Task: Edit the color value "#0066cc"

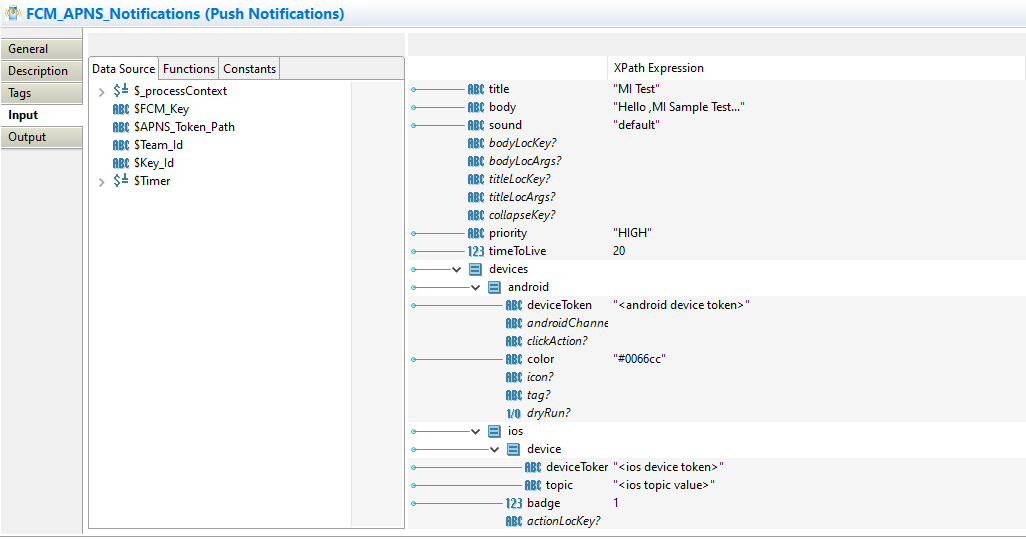Action: coord(639,359)
